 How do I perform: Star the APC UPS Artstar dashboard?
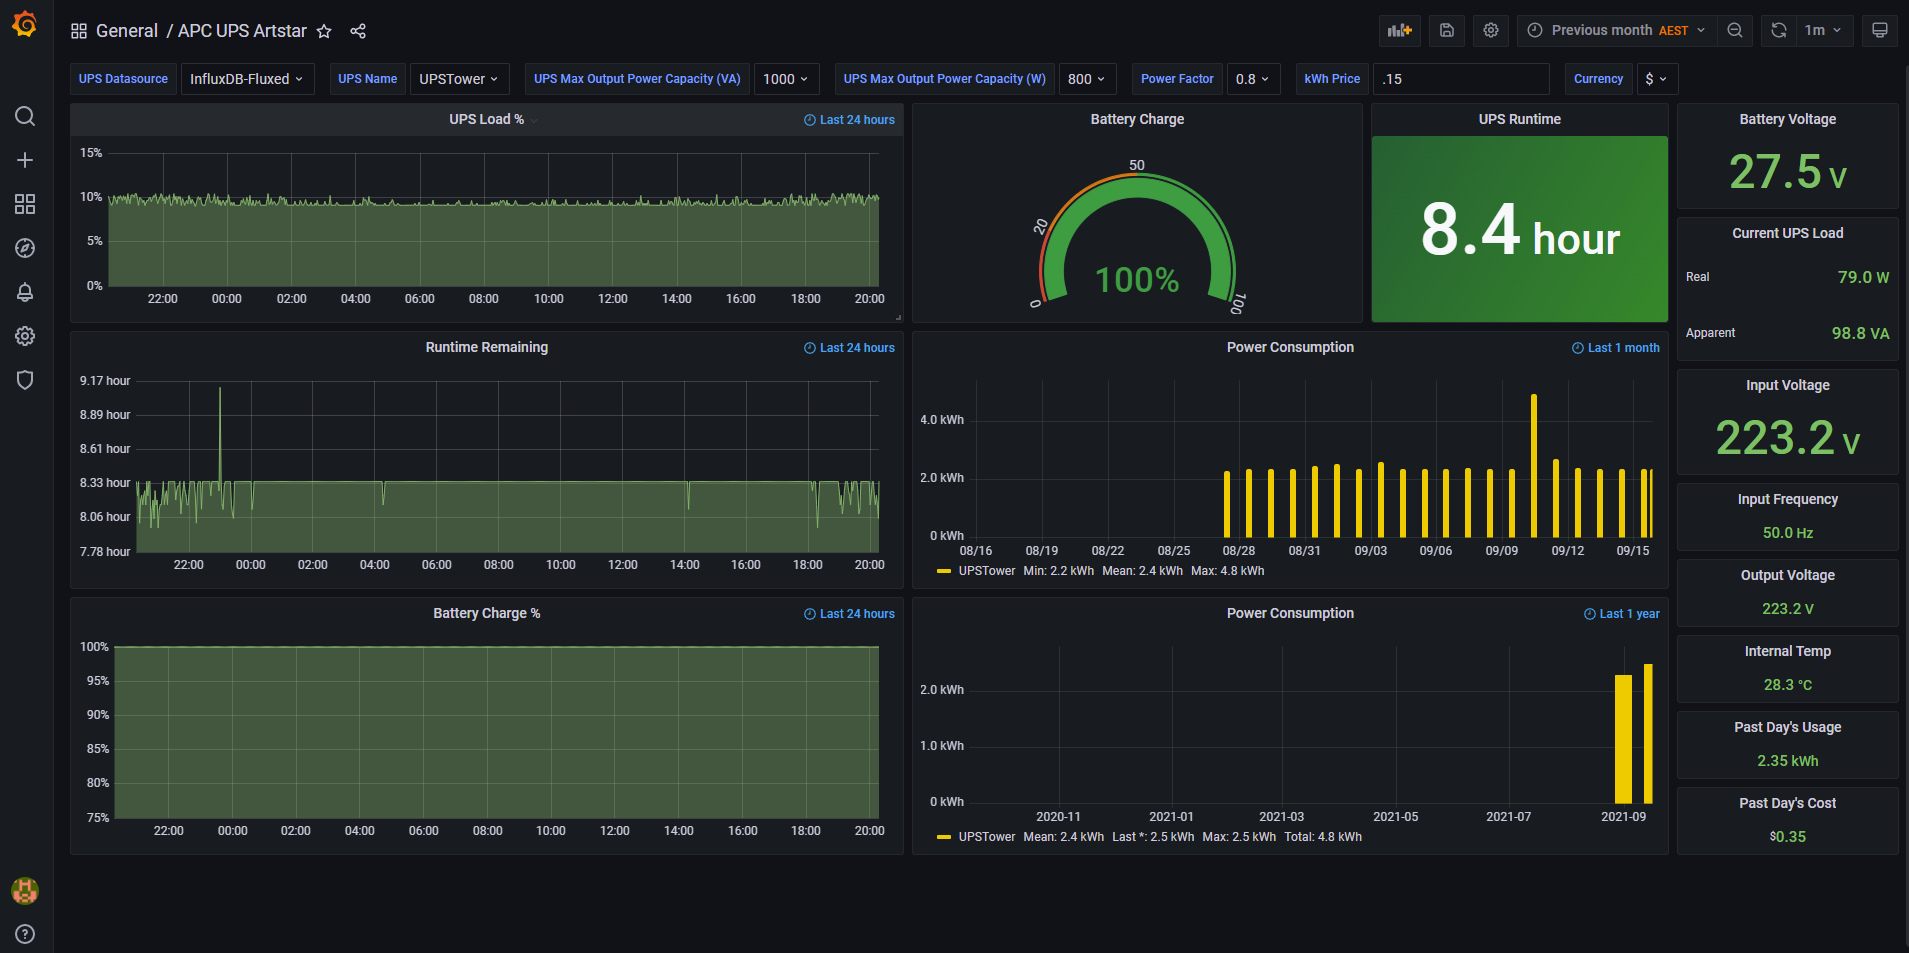pos(324,31)
